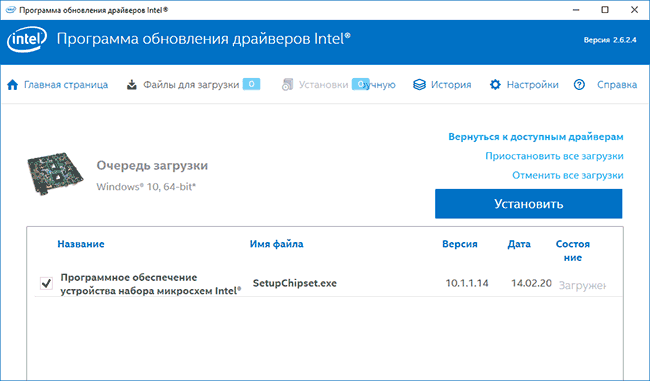650x381 pixels.
Task: Click the Intel logo in the header
Action: point(27,40)
